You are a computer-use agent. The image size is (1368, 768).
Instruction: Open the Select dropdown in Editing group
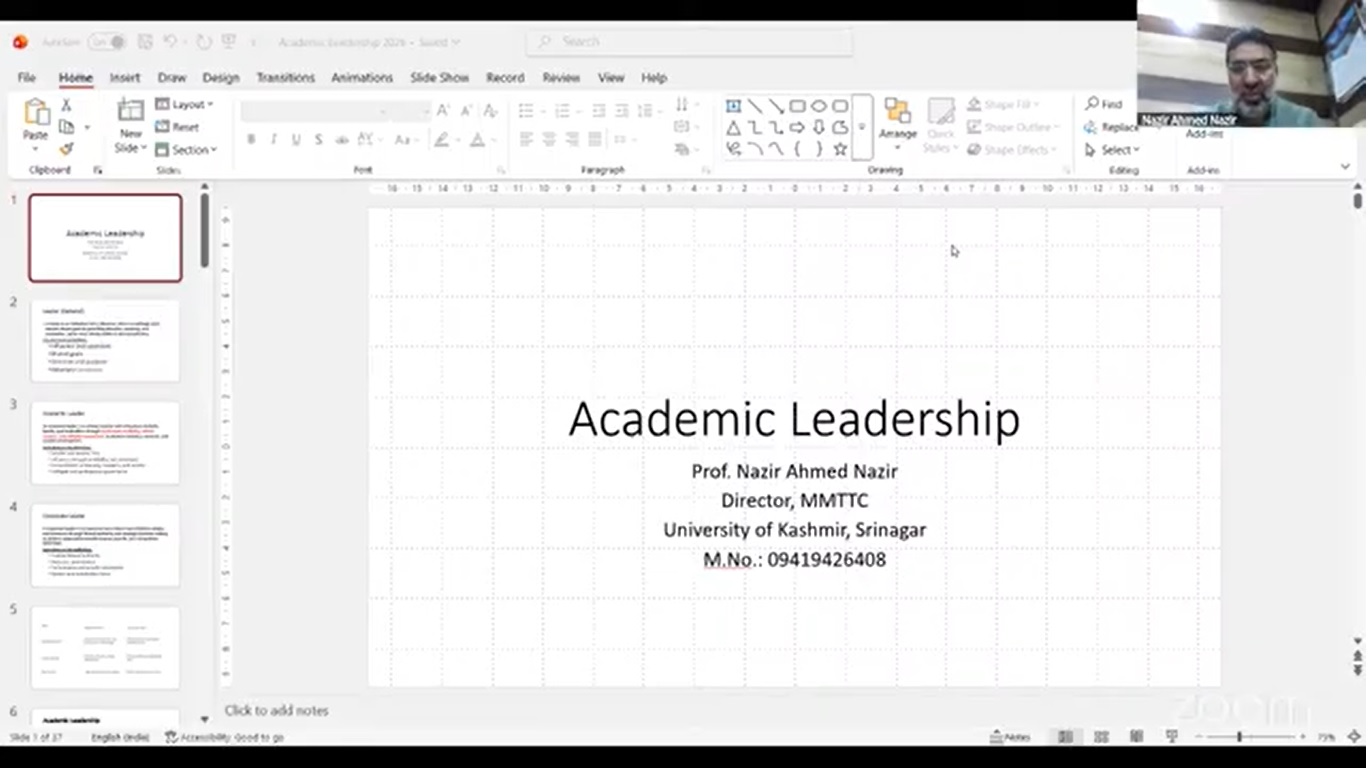pos(1113,150)
